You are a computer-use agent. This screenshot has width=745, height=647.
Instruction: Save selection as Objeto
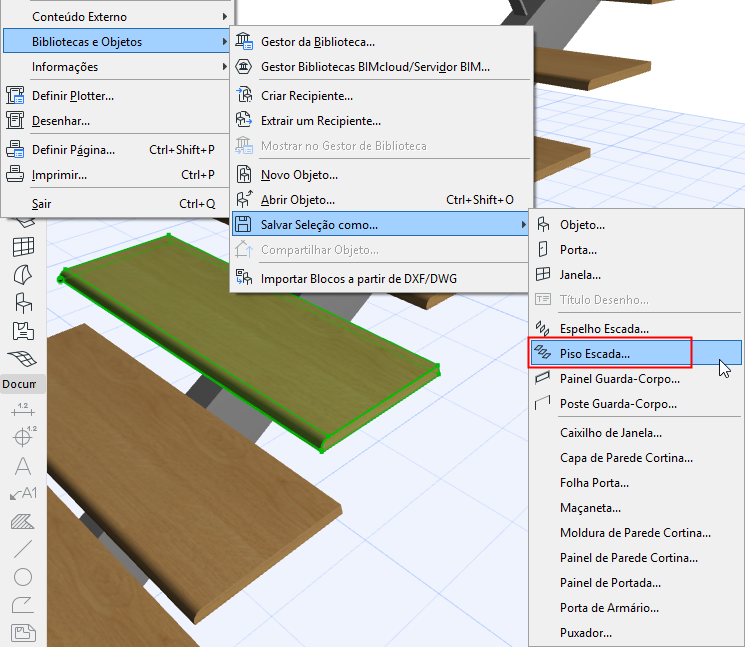pos(636,225)
